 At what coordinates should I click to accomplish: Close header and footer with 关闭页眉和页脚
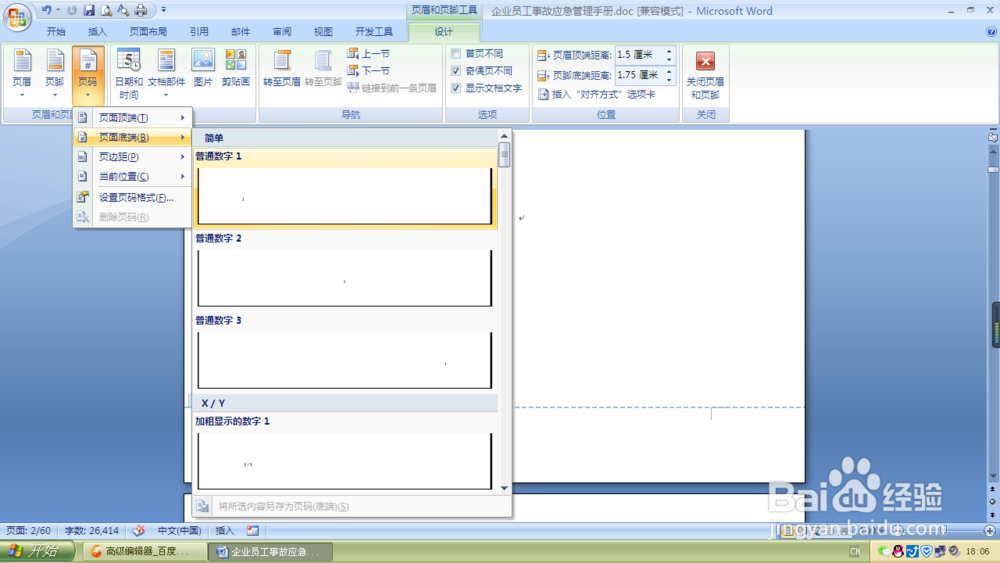[x=705, y=75]
